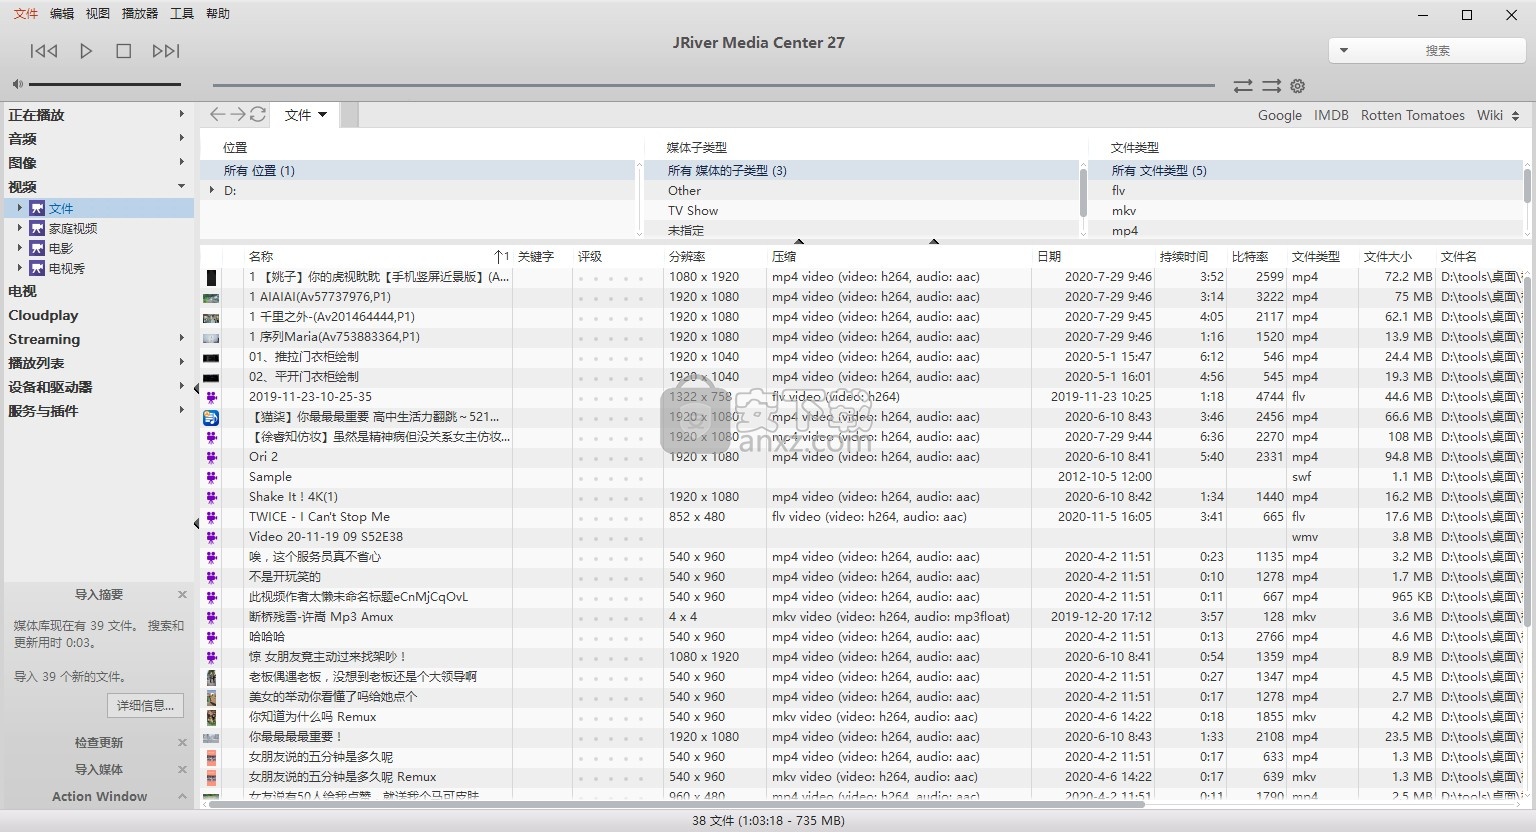Expand the 电影 tree node
The image size is (1536, 832).
19,248
